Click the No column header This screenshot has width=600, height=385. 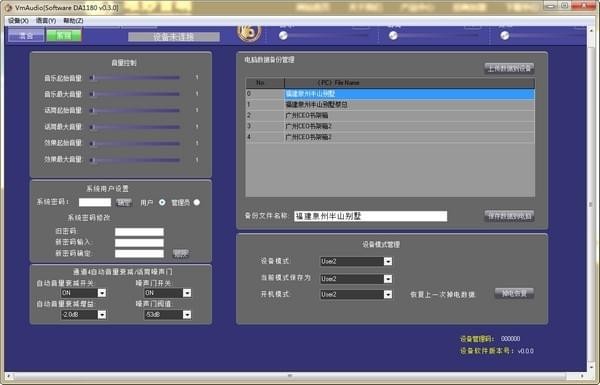265,83
